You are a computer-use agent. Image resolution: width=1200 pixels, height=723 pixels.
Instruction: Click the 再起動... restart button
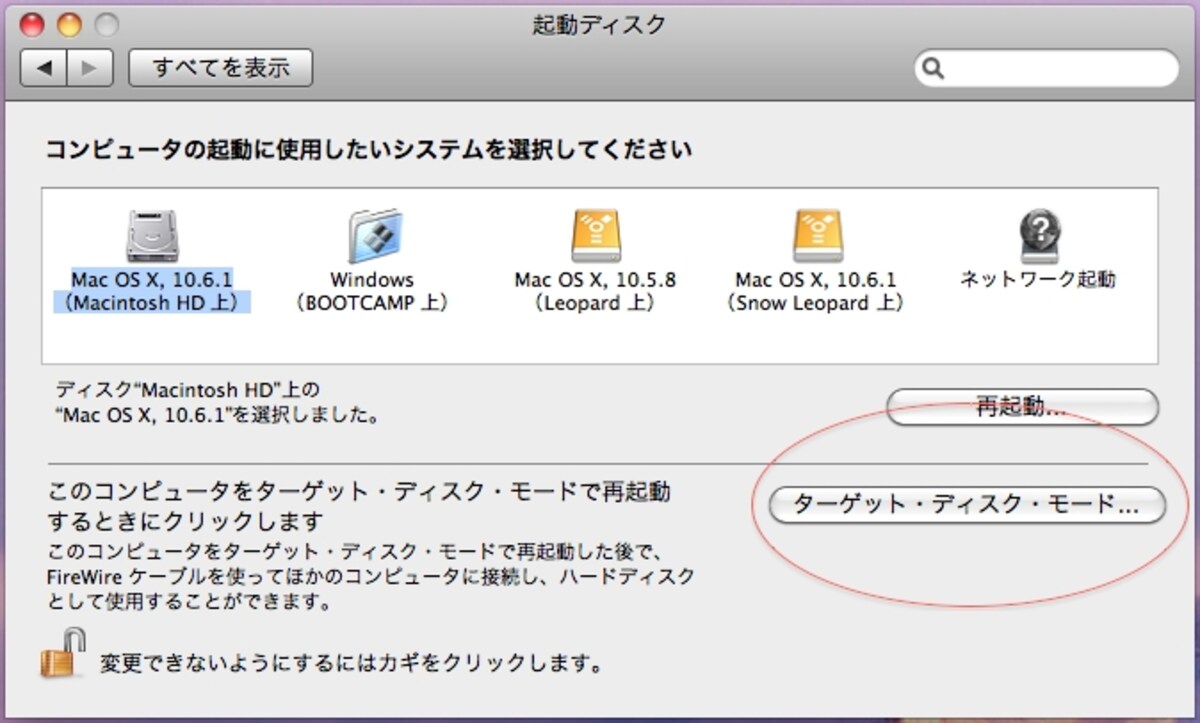pyautogui.click(x=1022, y=407)
